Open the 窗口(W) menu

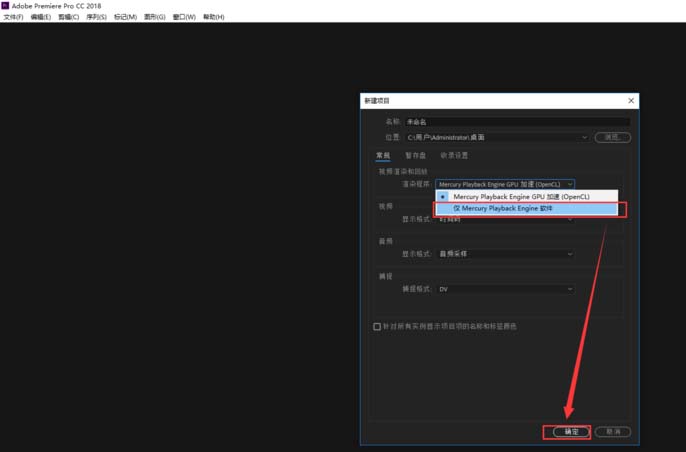click(184, 17)
